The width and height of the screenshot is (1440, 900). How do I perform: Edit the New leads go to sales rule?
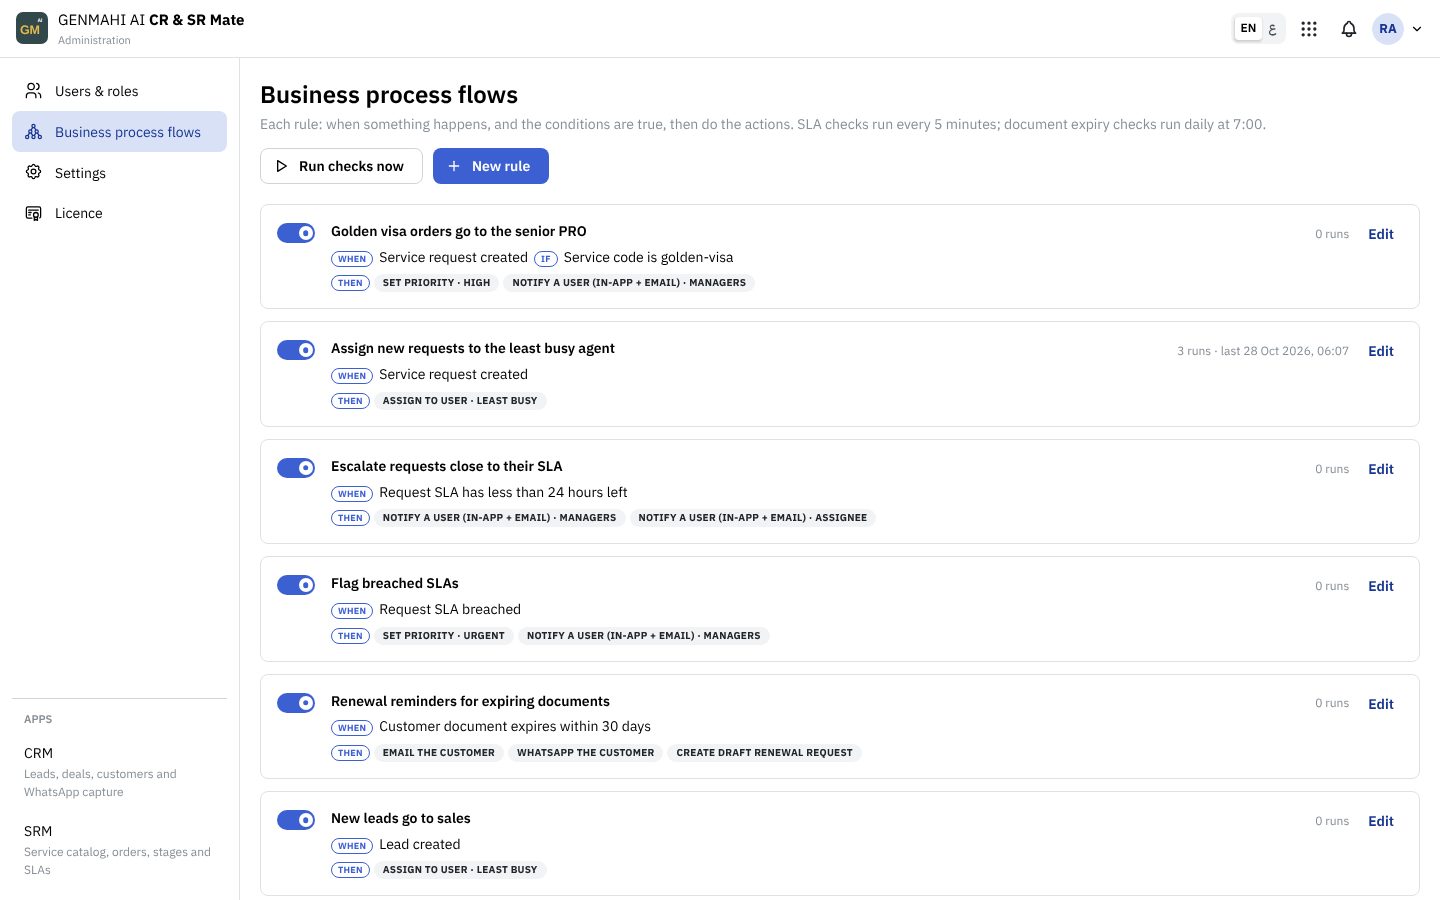1381,821
